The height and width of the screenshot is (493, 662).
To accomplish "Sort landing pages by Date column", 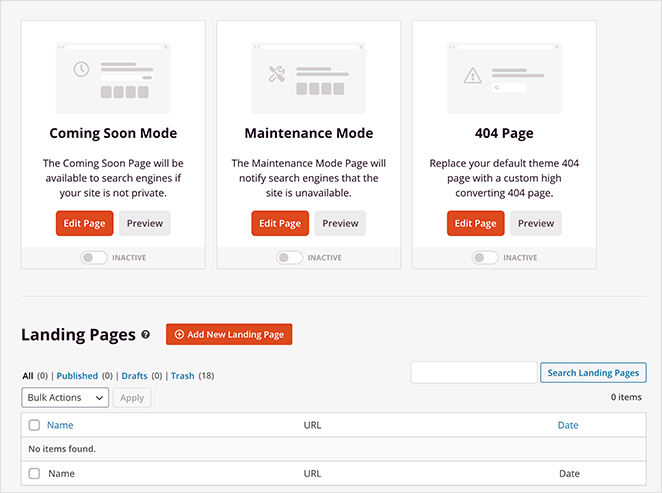I will click(568, 425).
